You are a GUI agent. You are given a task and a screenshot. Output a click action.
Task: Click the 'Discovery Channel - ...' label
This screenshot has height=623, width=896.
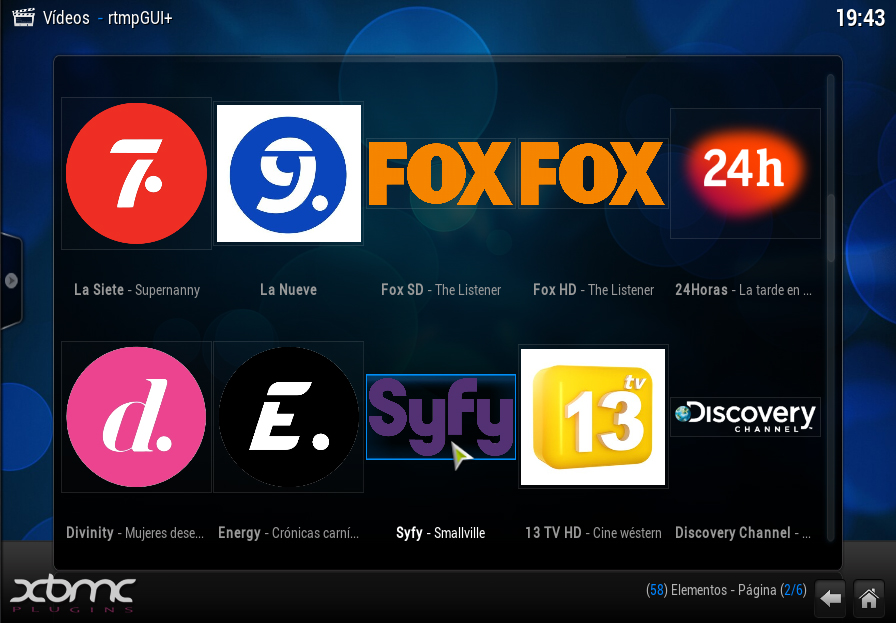[743, 533]
